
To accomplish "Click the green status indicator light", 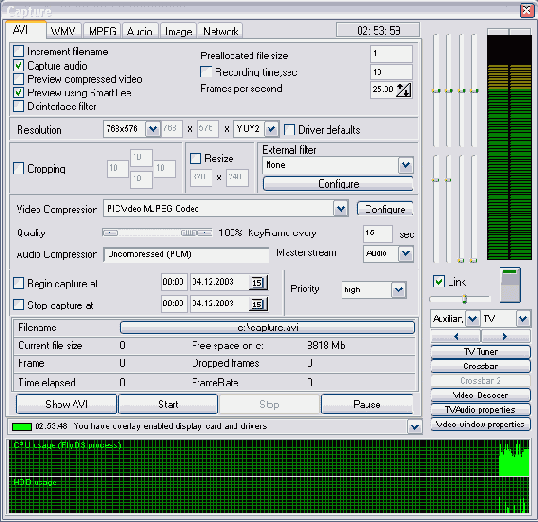I will tap(22, 427).
